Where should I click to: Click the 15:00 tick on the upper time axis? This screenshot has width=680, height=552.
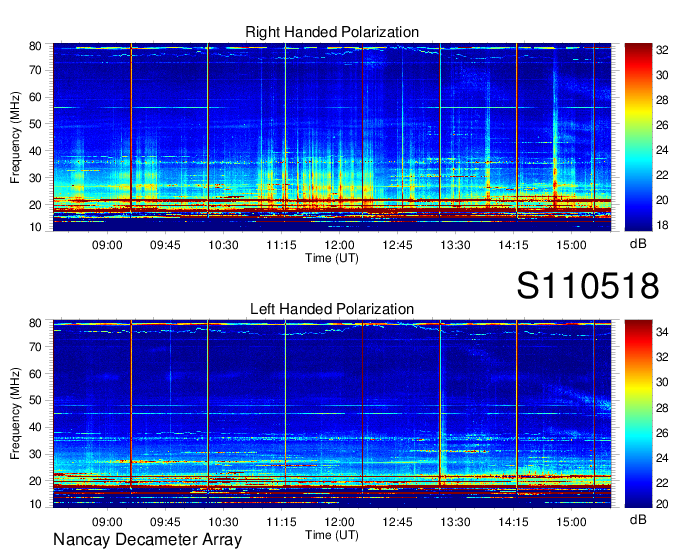571,245
